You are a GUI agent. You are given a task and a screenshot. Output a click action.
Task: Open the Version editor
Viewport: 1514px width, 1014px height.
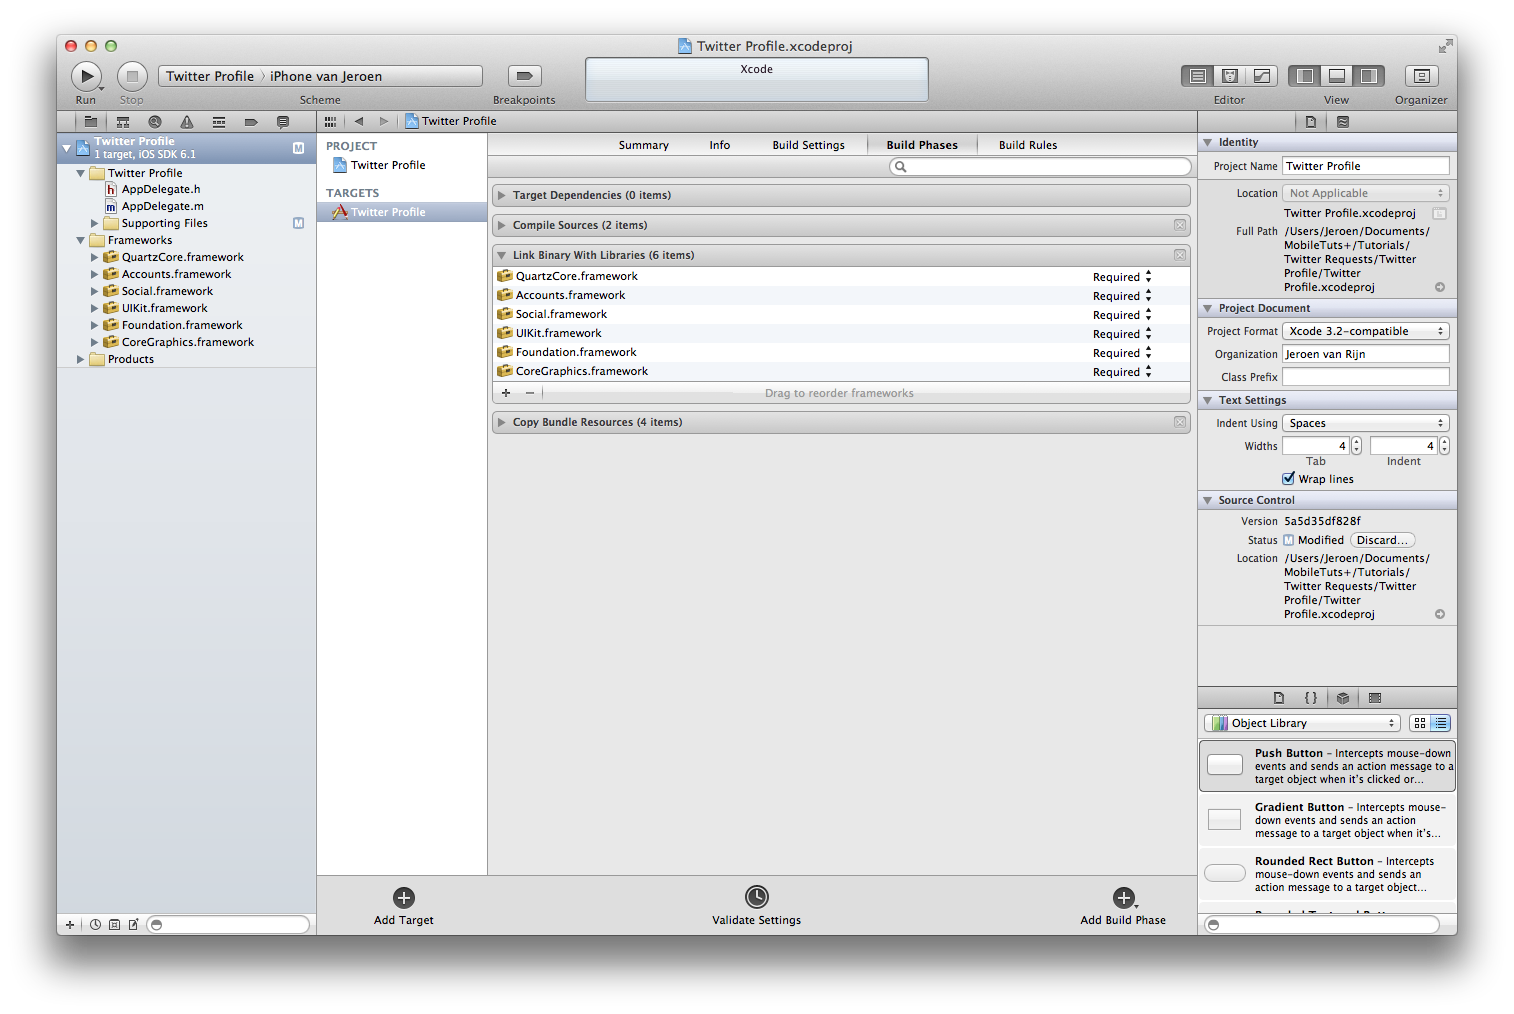[x=1262, y=76]
